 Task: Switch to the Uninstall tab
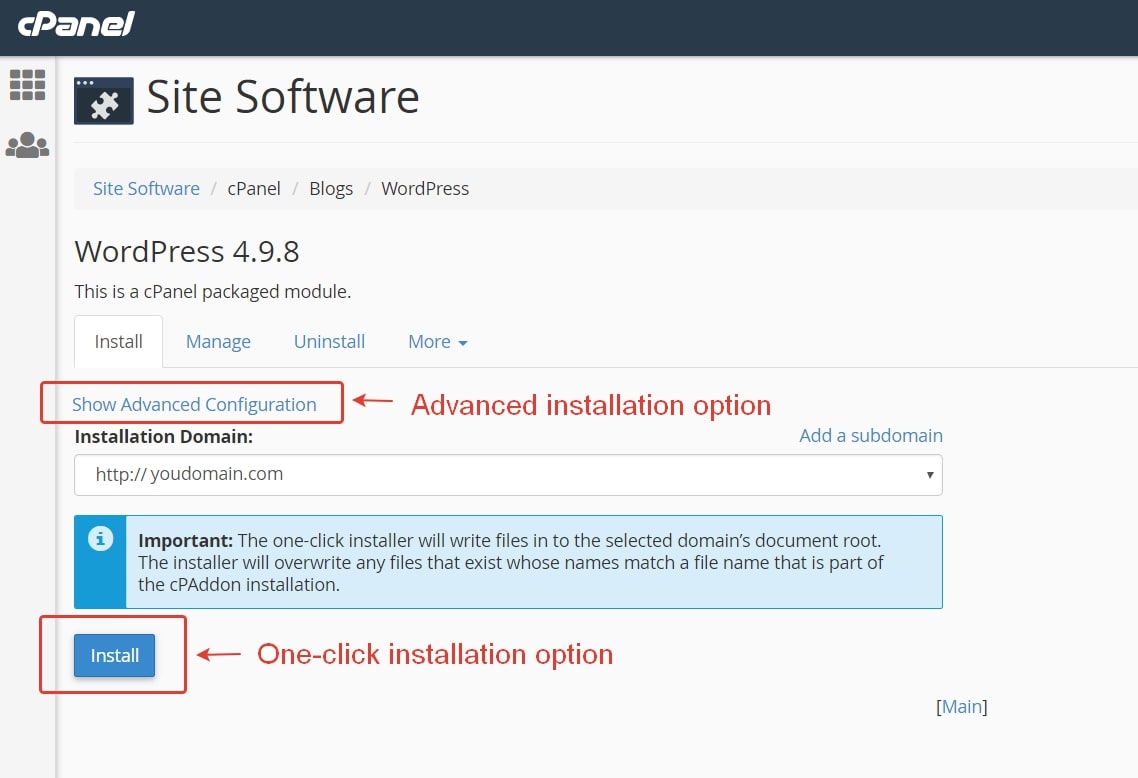coord(329,342)
